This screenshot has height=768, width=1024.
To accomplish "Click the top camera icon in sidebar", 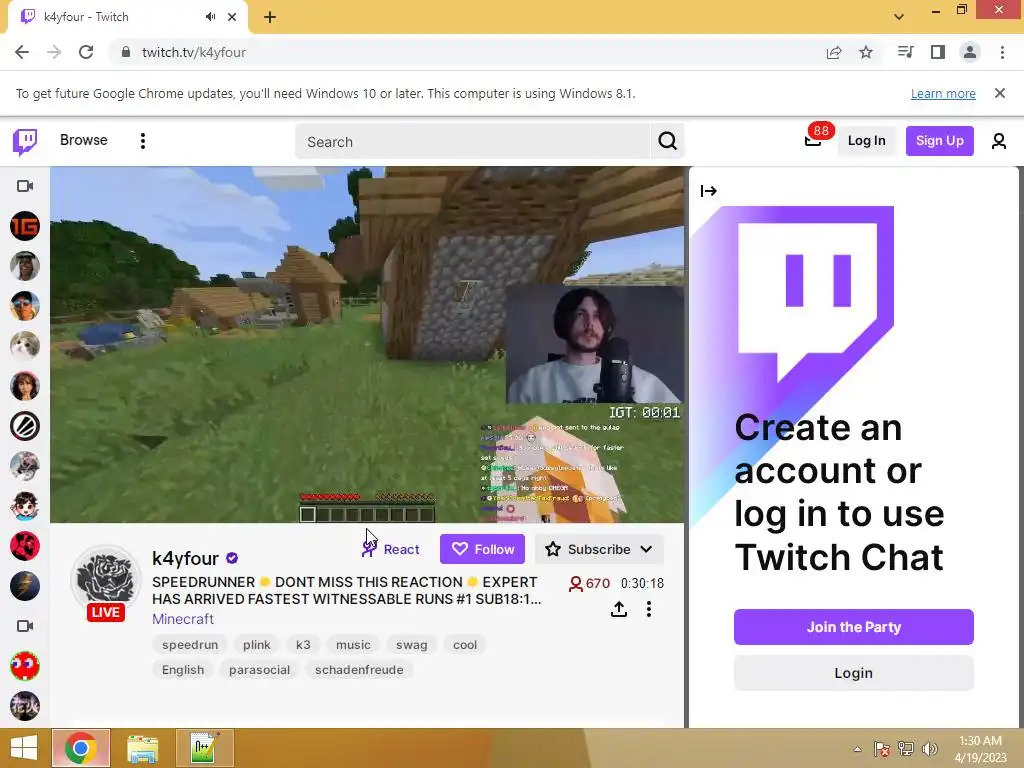I will pyautogui.click(x=25, y=186).
